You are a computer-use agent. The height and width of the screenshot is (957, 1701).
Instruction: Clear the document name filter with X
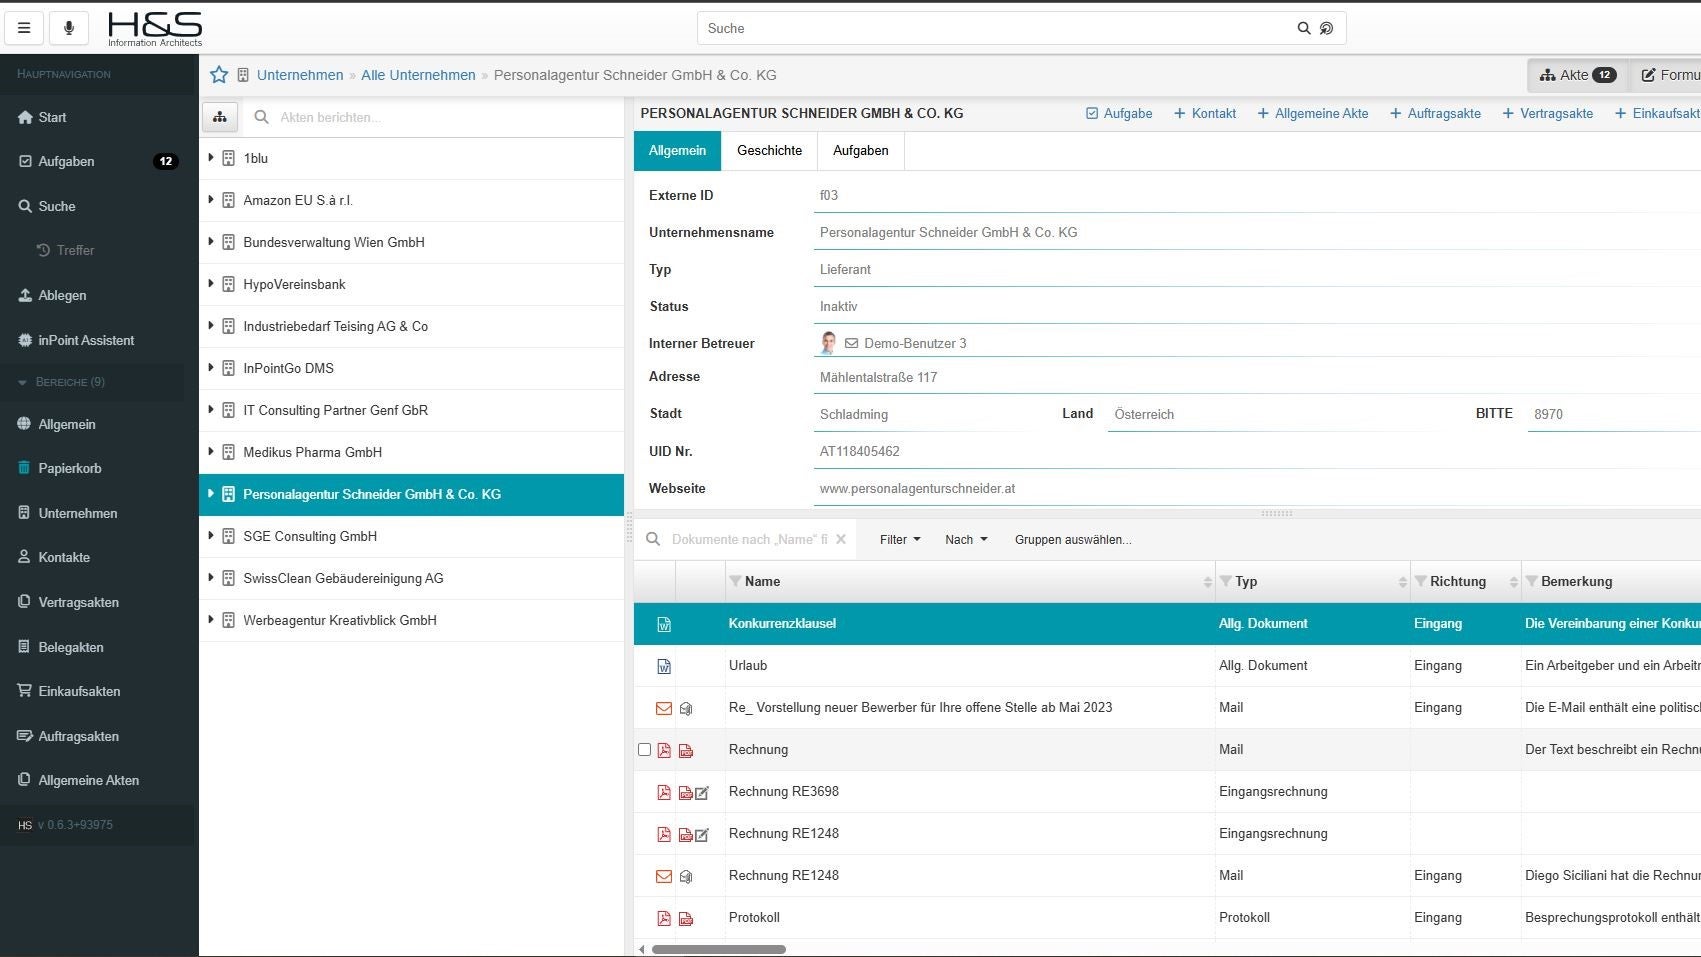pyautogui.click(x=841, y=539)
